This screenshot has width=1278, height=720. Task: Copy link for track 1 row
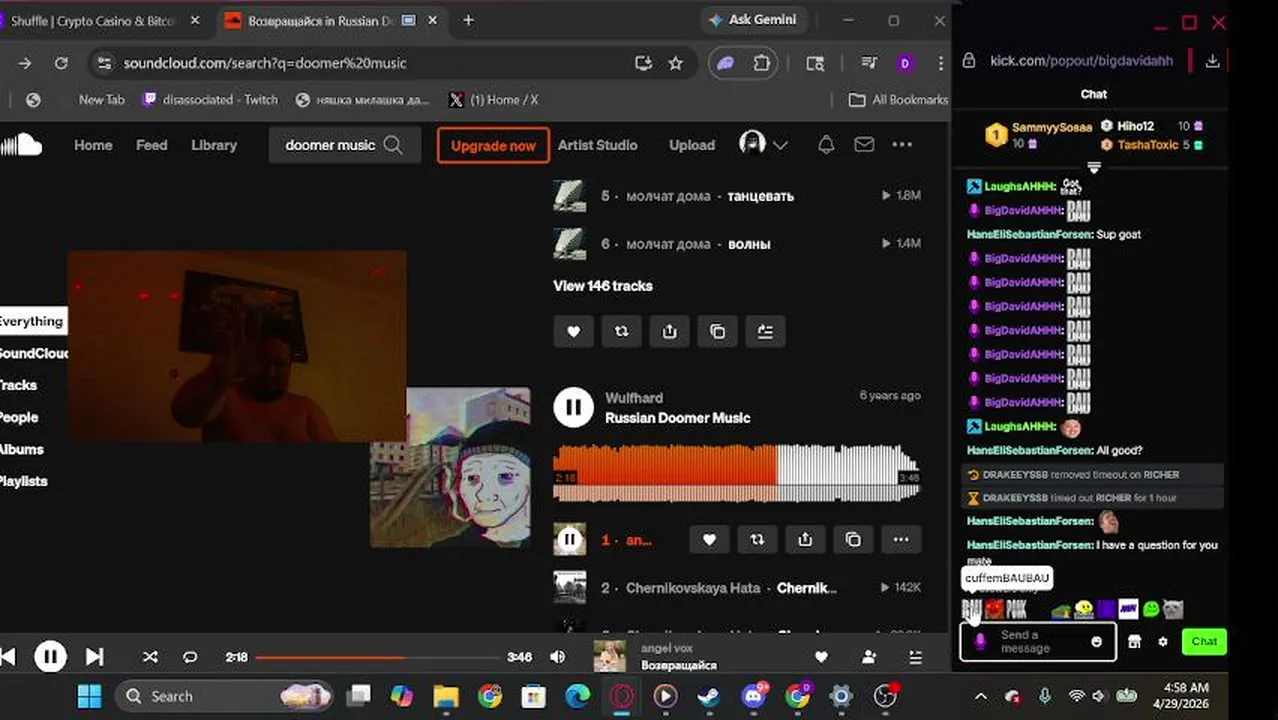point(853,540)
